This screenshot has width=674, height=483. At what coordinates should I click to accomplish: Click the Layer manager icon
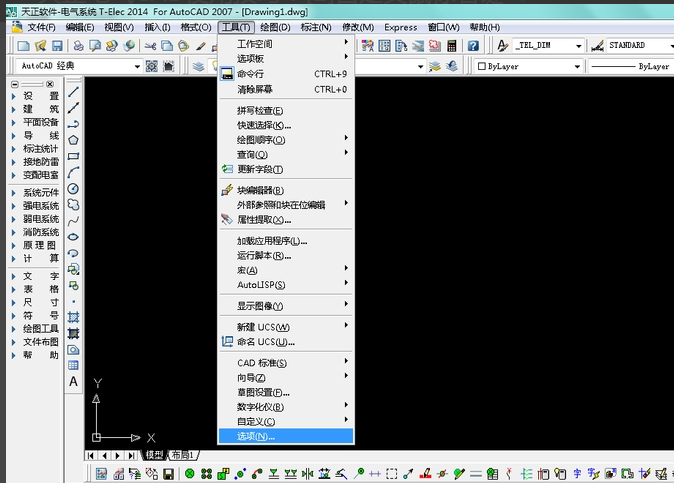pos(198,66)
